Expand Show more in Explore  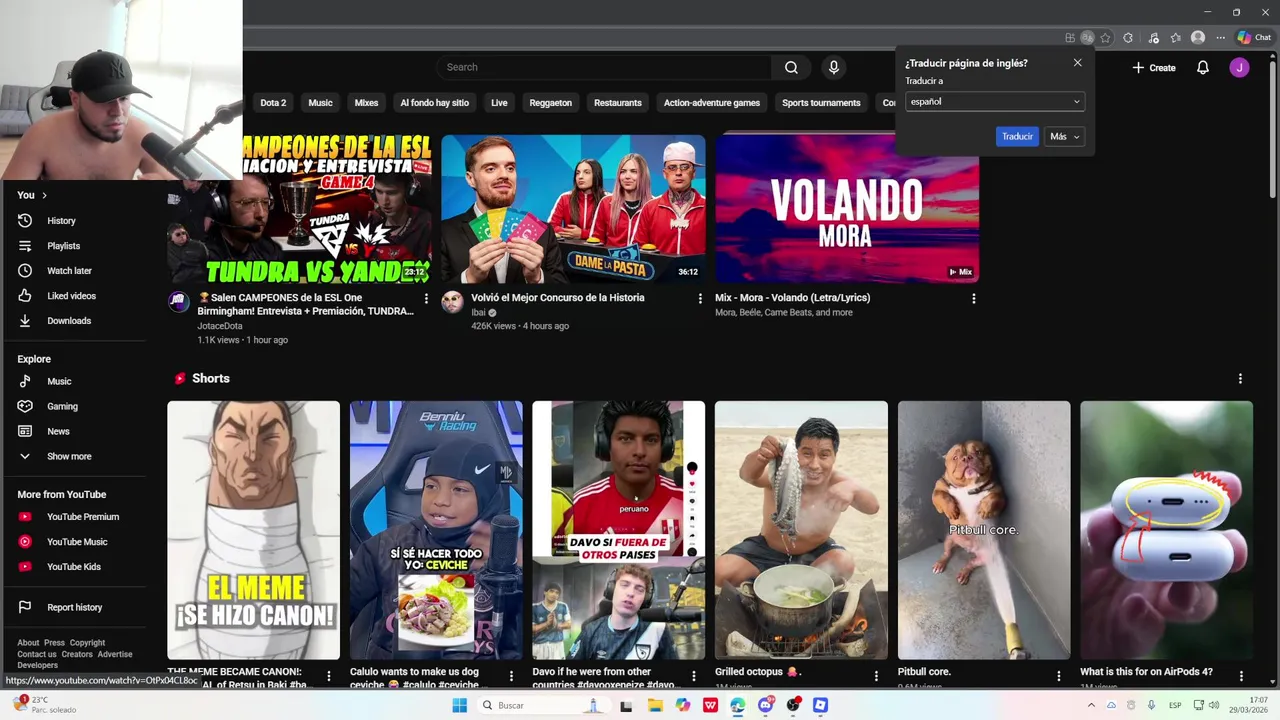pos(68,456)
